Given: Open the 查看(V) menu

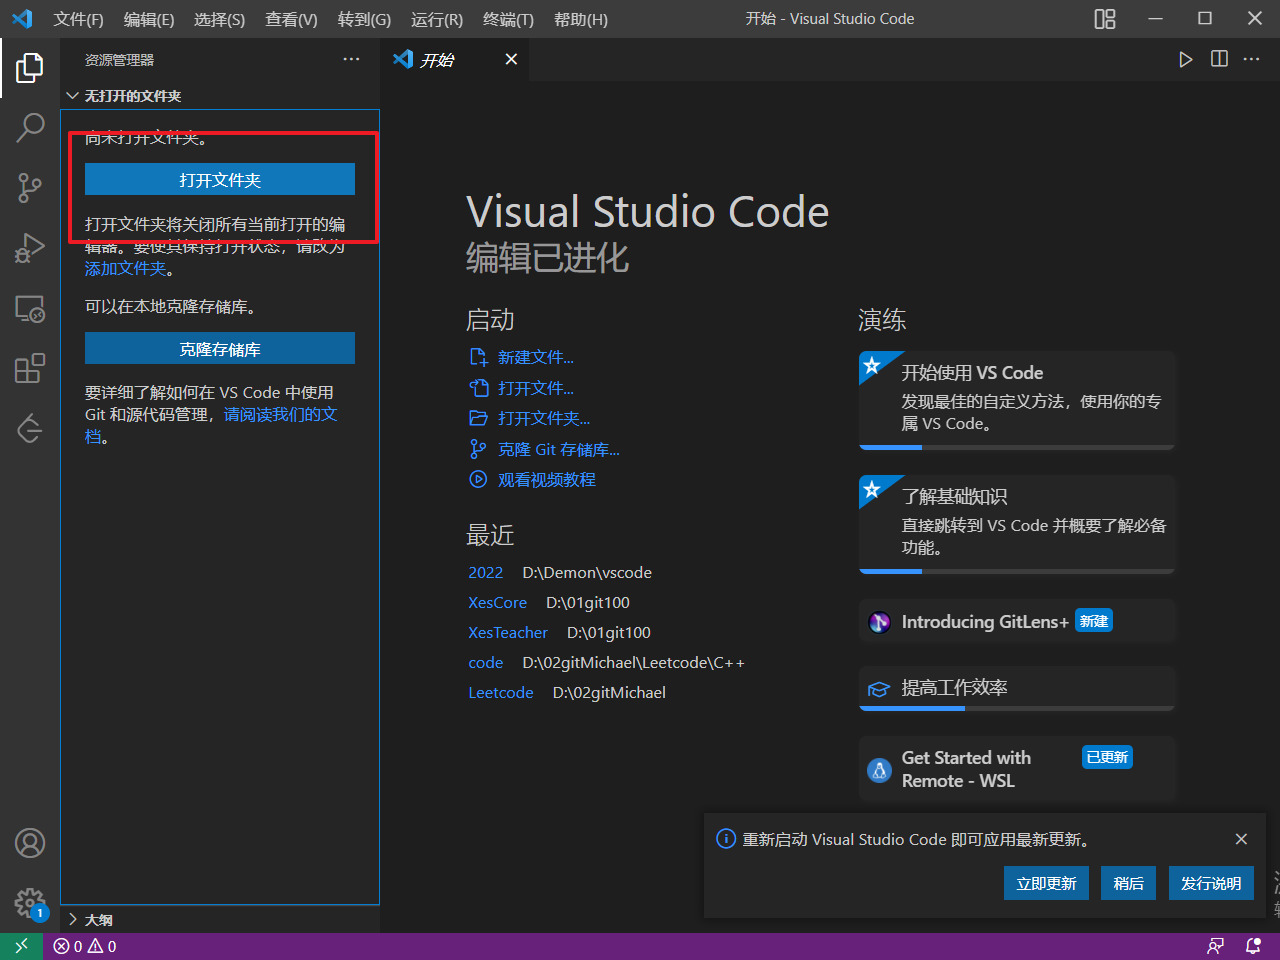Looking at the screenshot, I should click(292, 19).
